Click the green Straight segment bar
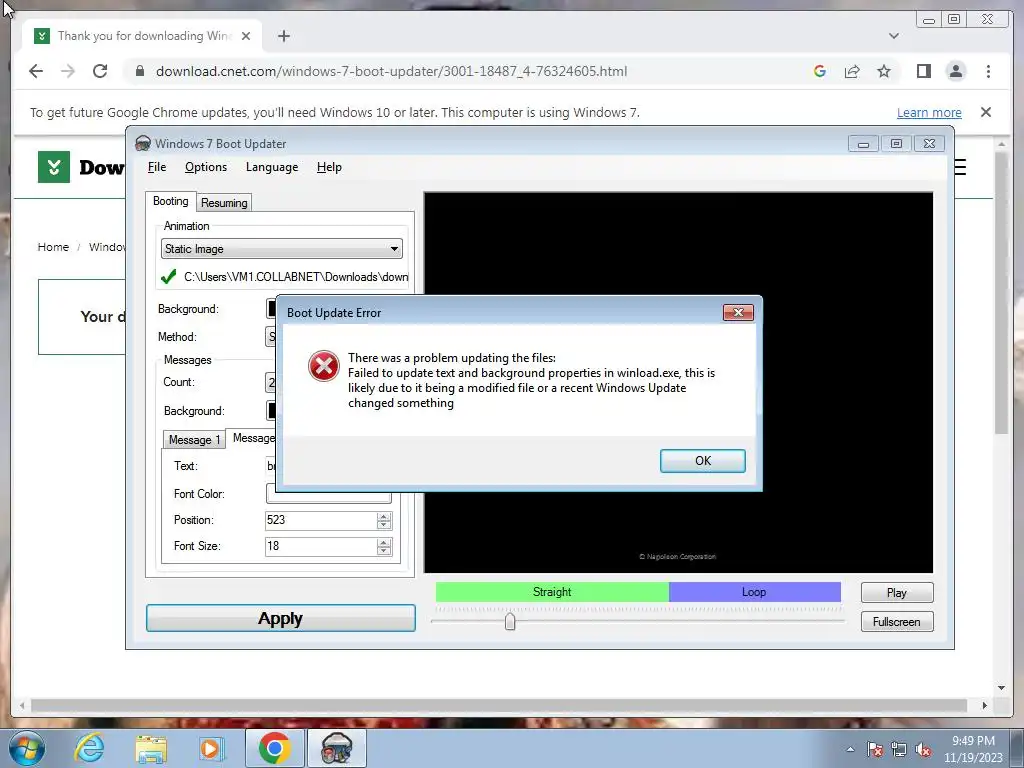Screen dimensions: 1024x768 click(x=552, y=592)
